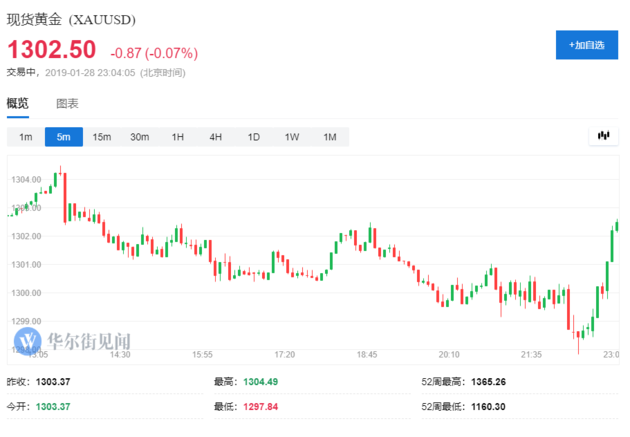Pick the 4H timeframe
The image size is (630, 437).
[x=216, y=136]
